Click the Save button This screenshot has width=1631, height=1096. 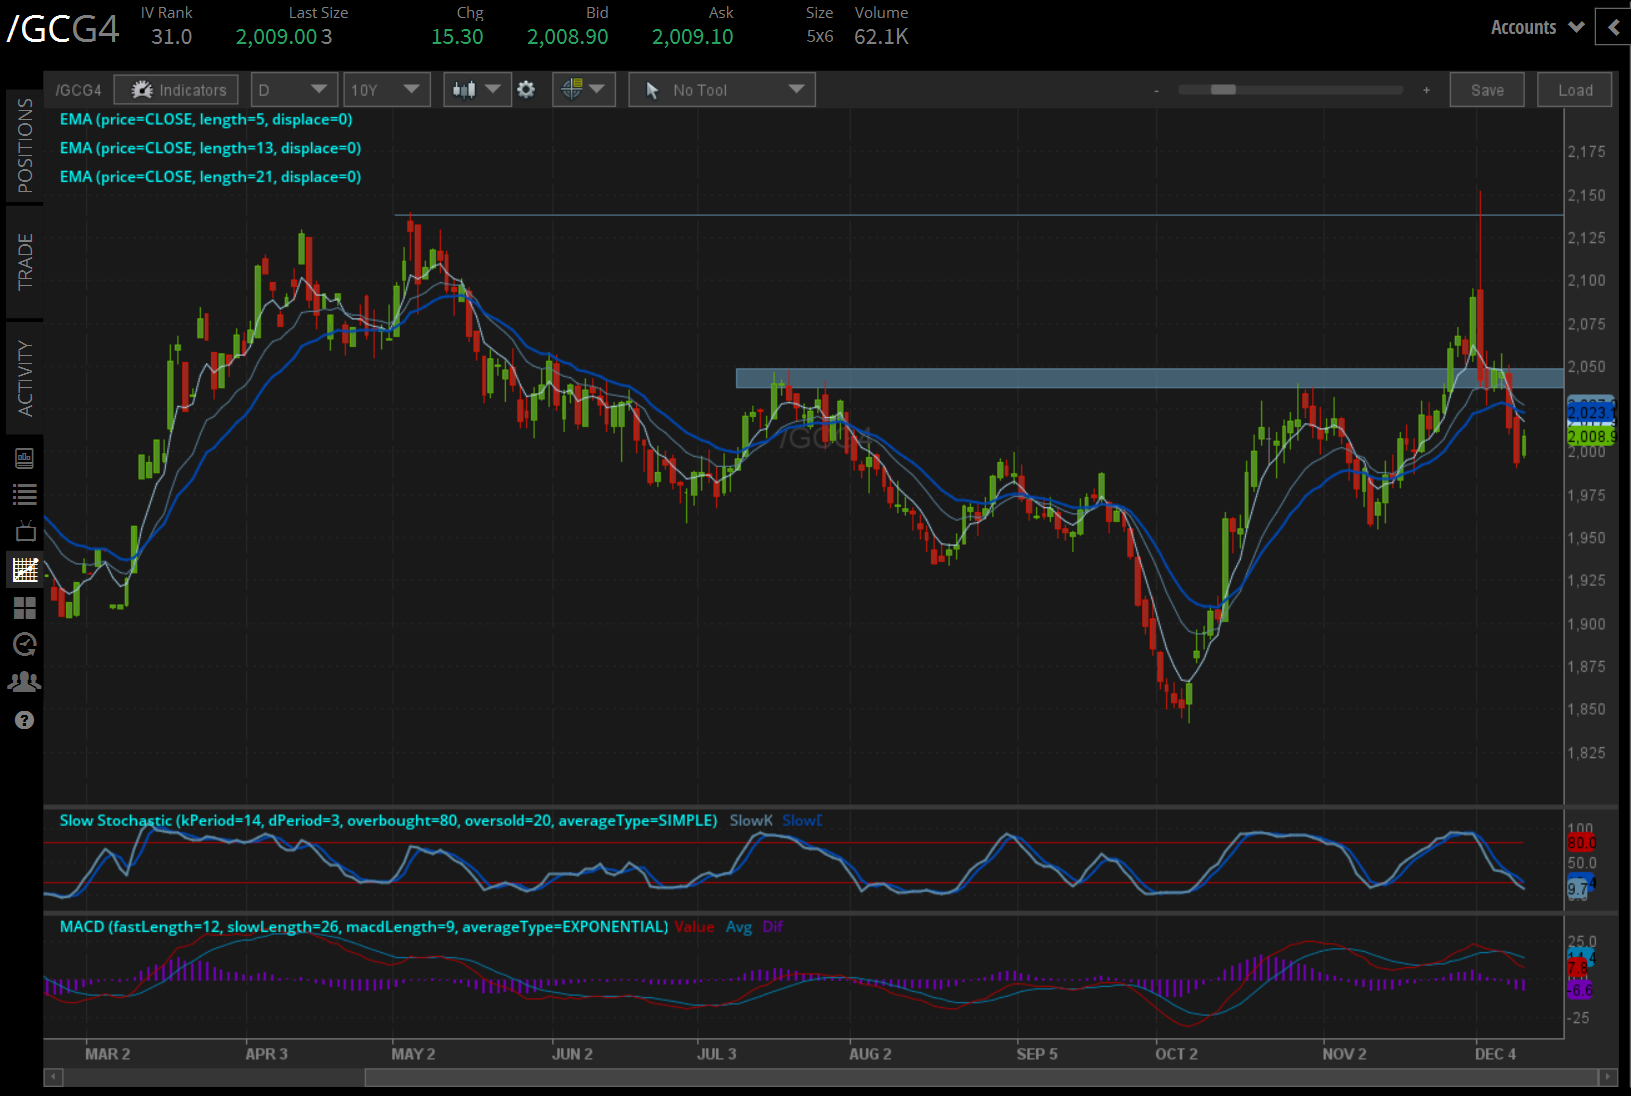tap(1487, 89)
